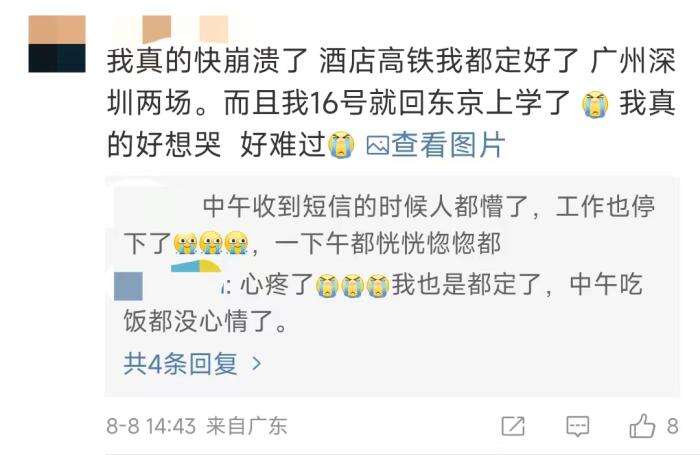Click the chevron arrow after 共4条回复
Viewport: 700px width, 455px height.
[257, 363]
